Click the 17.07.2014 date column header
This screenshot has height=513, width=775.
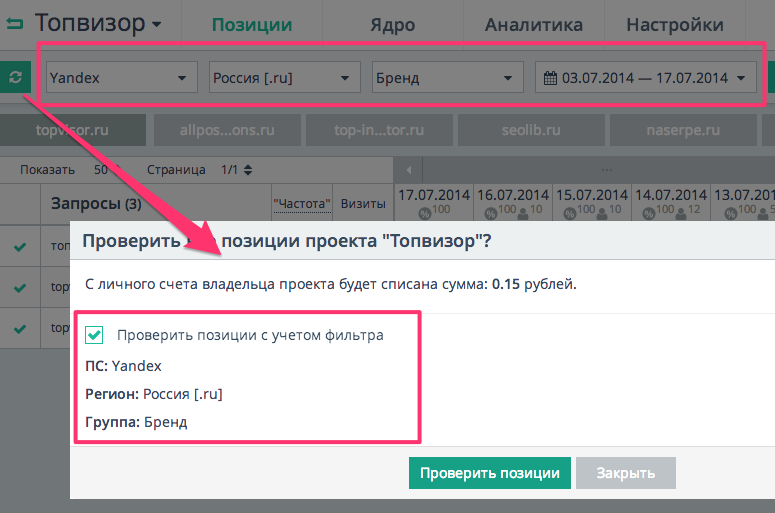coord(434,195)
